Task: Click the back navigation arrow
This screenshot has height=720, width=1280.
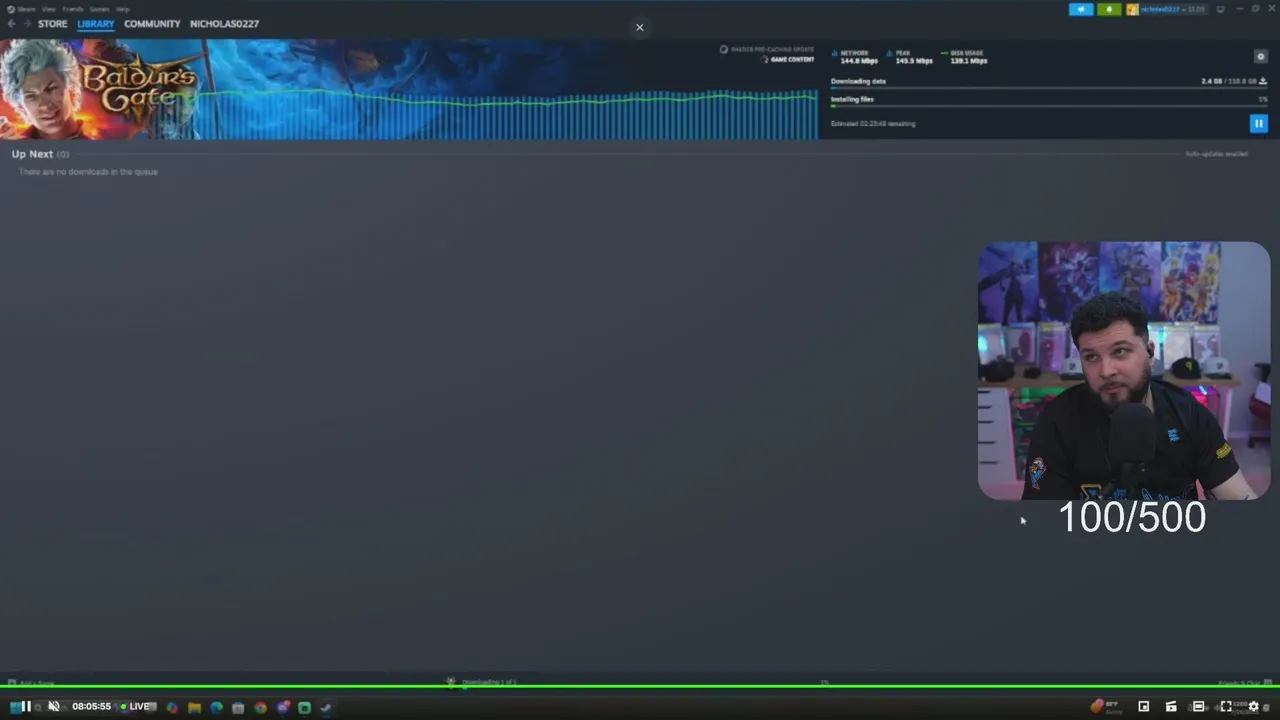Action: [12, 24]
